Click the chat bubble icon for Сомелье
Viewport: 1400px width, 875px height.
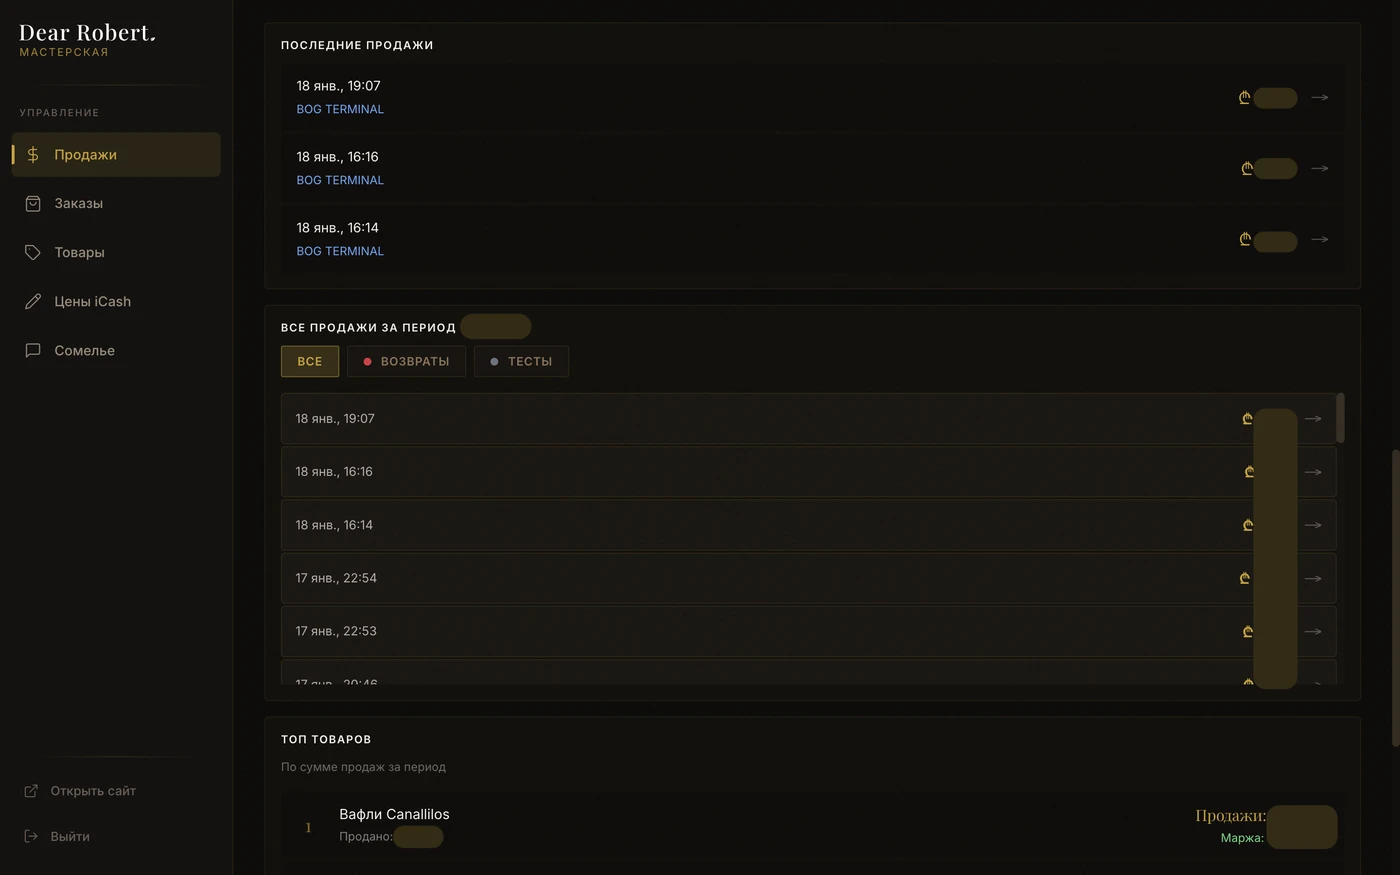pos(33,351)
